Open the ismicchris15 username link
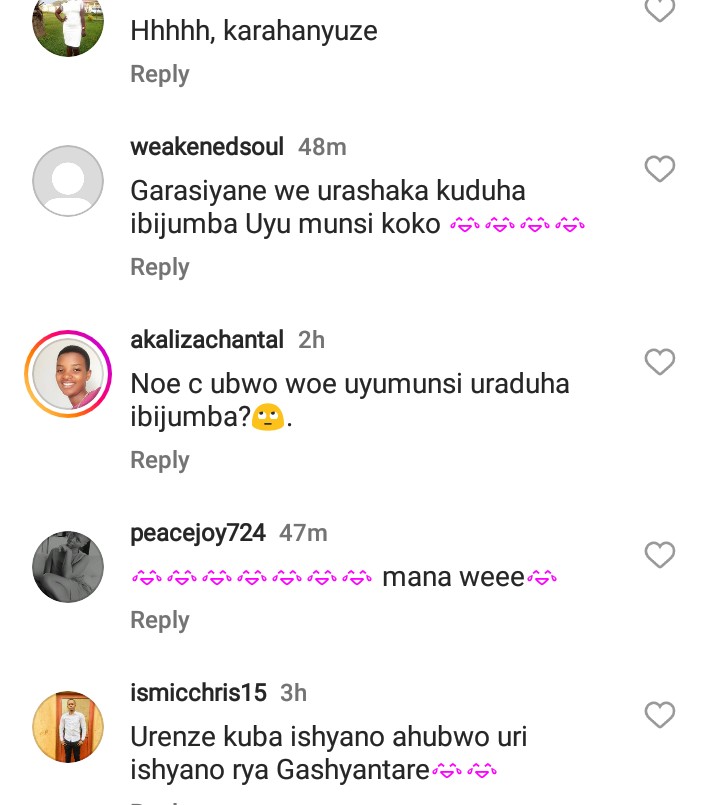 pos(198,693)
